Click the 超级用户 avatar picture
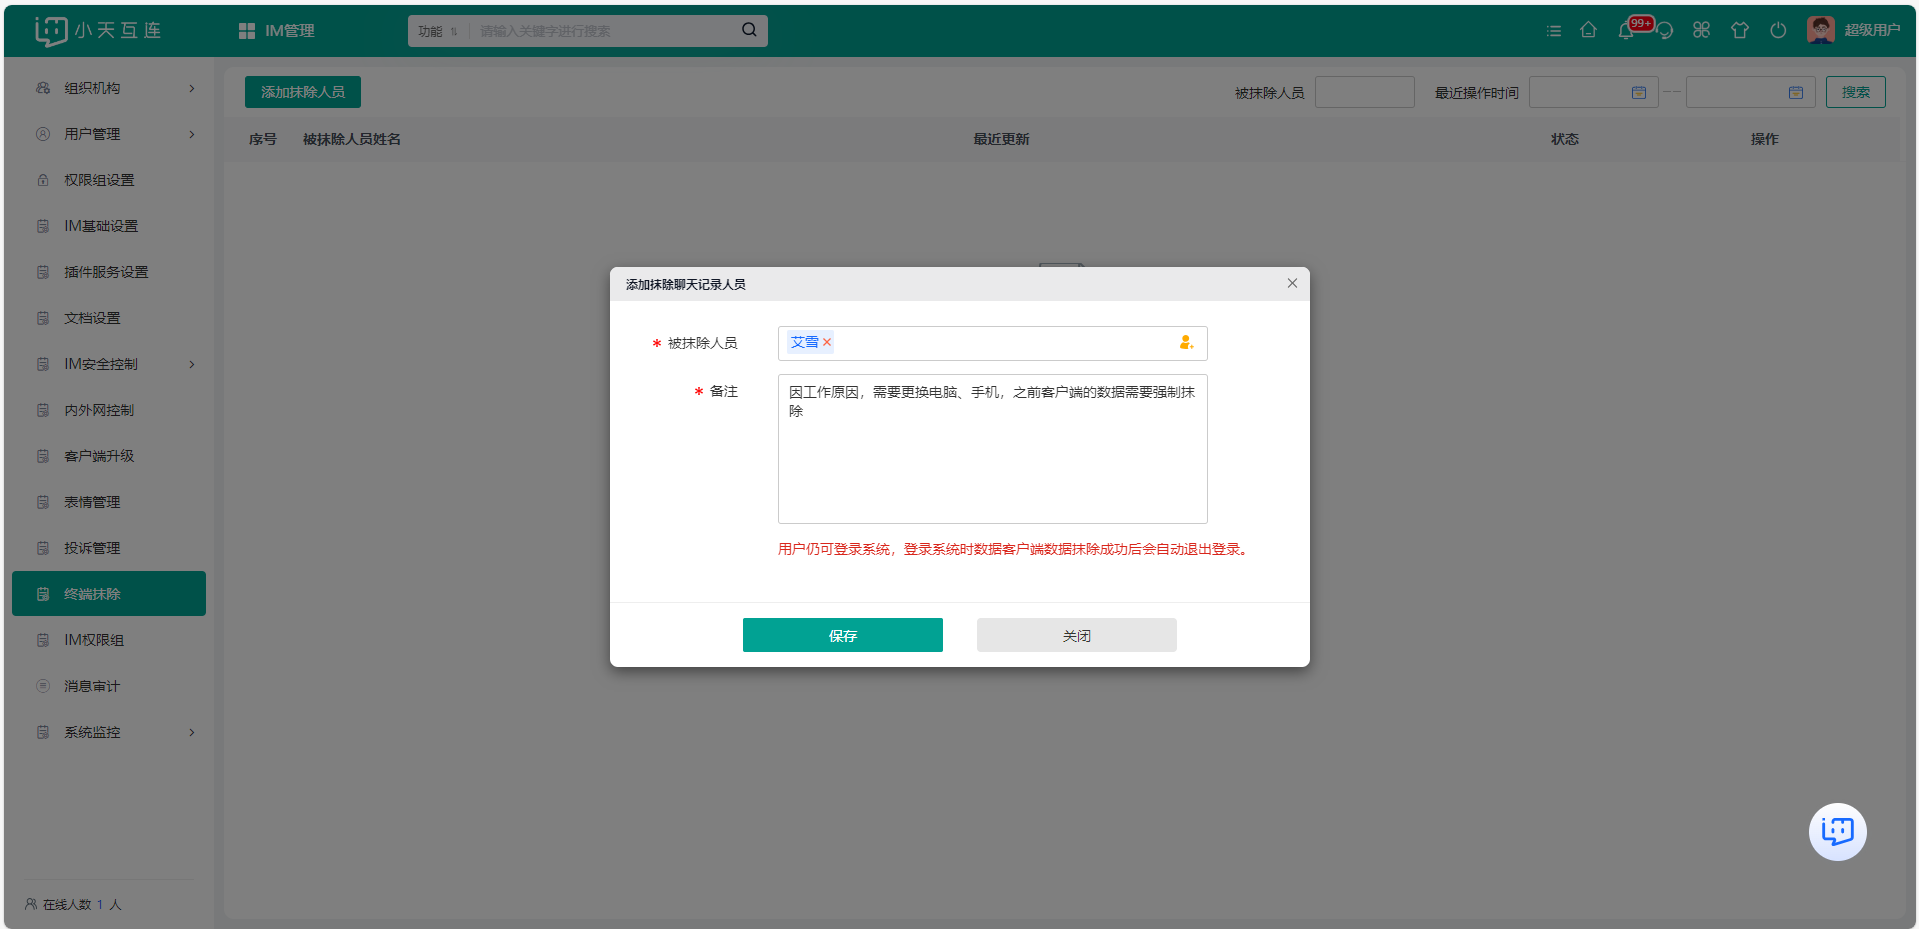 [1821, 30]
